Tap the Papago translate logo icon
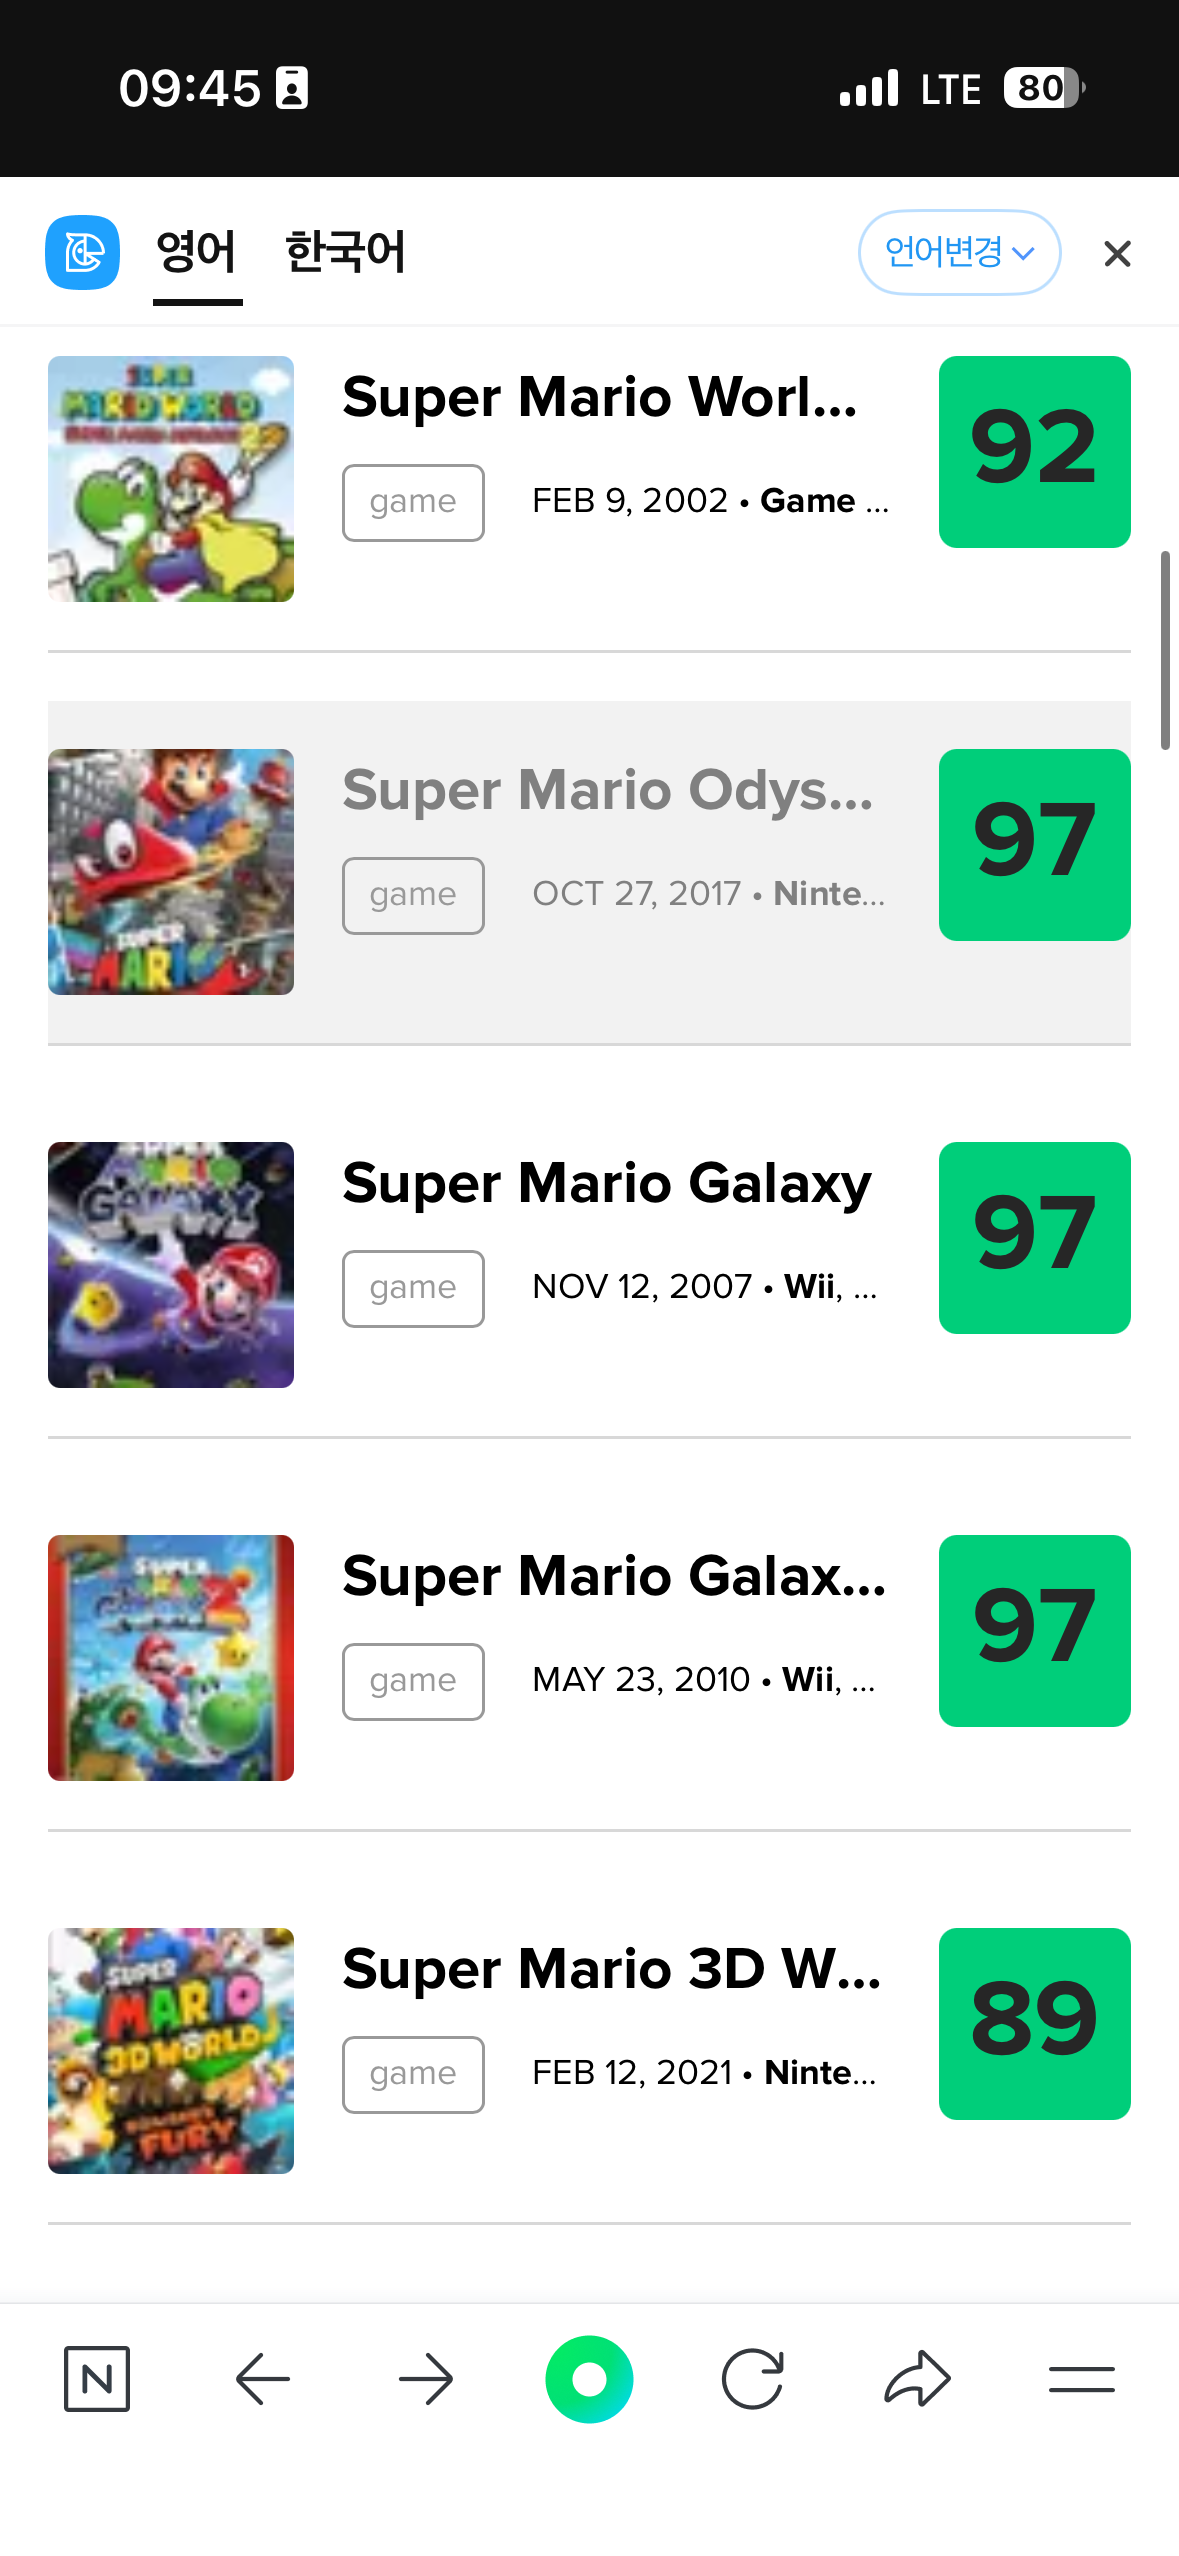Screen dimensions: 1179x2556 point(83,252)
